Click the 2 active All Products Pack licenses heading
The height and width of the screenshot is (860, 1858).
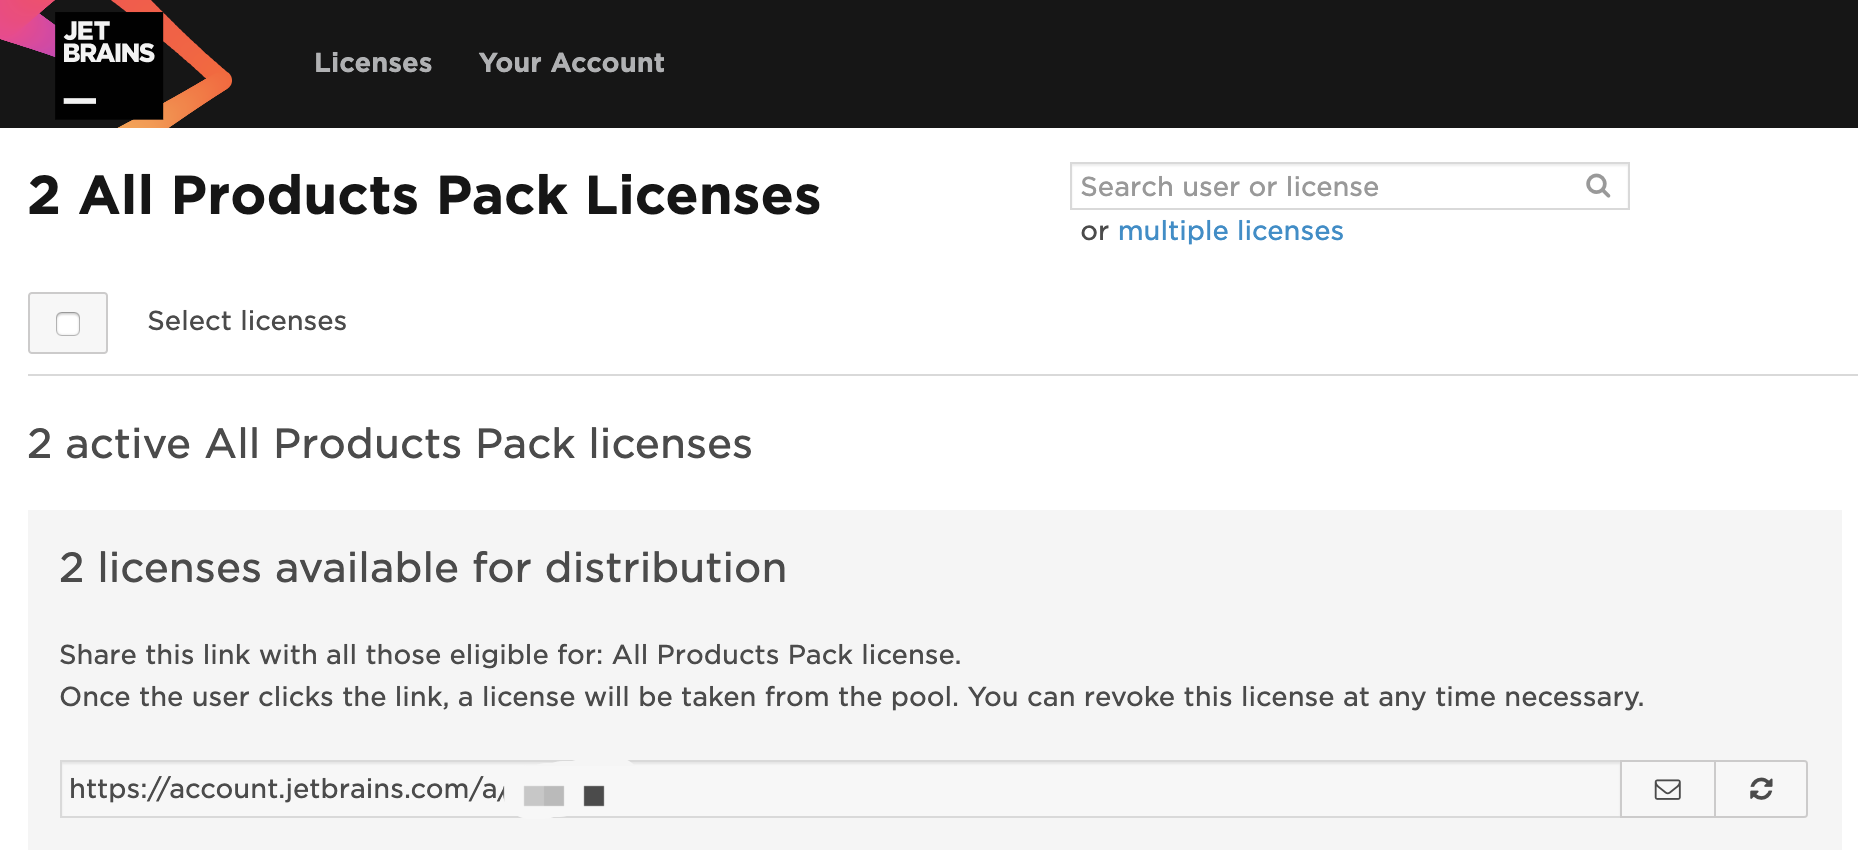click(x=390, y=444)
